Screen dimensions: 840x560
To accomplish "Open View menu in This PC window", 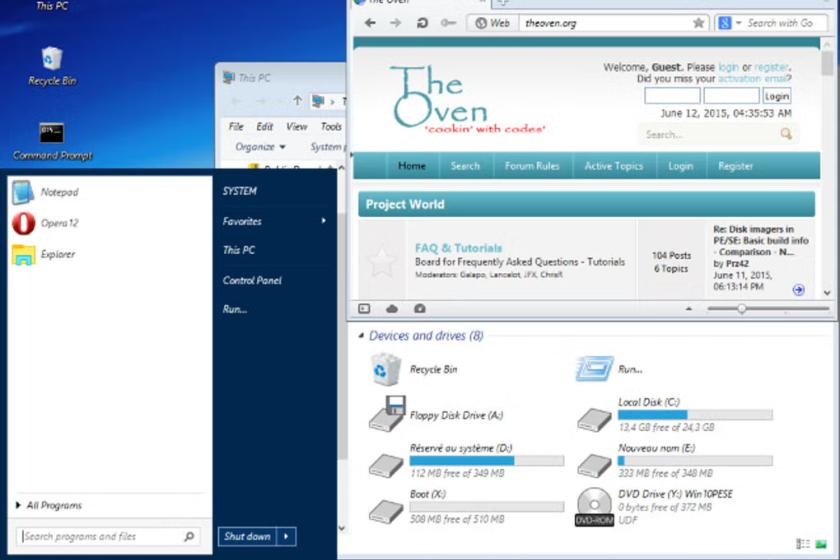I will tap(296, 126).
